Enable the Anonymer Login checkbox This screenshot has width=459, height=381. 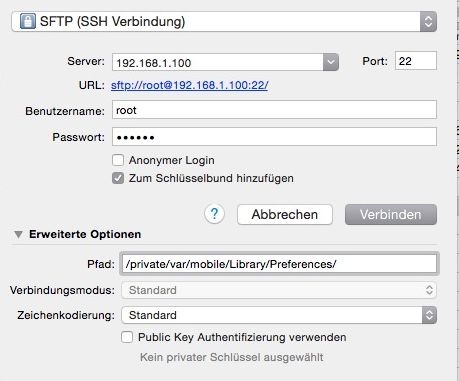click(x=118, y=160)
